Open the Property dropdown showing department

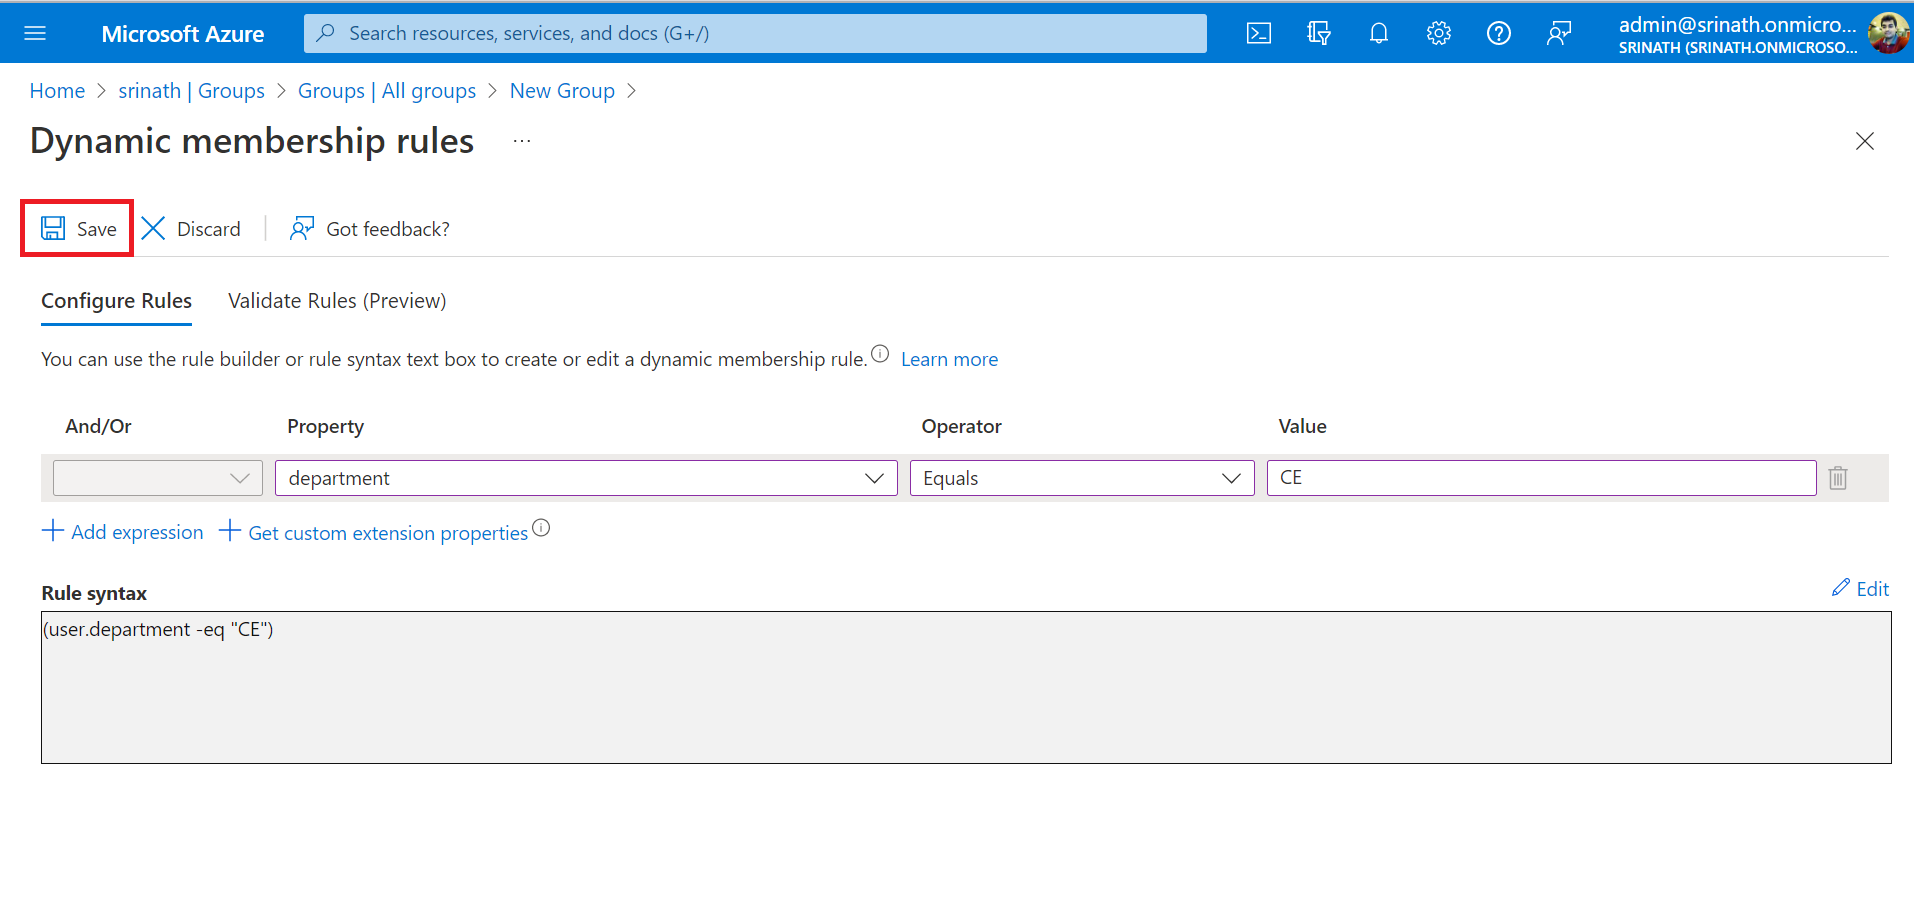585,478
